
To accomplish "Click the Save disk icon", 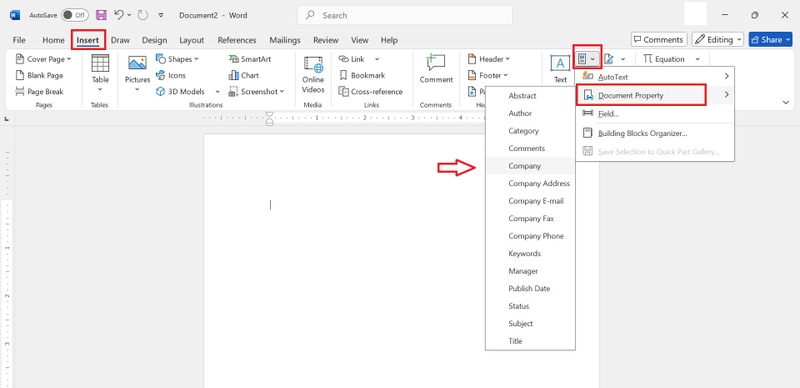I will tap(102, 15).
